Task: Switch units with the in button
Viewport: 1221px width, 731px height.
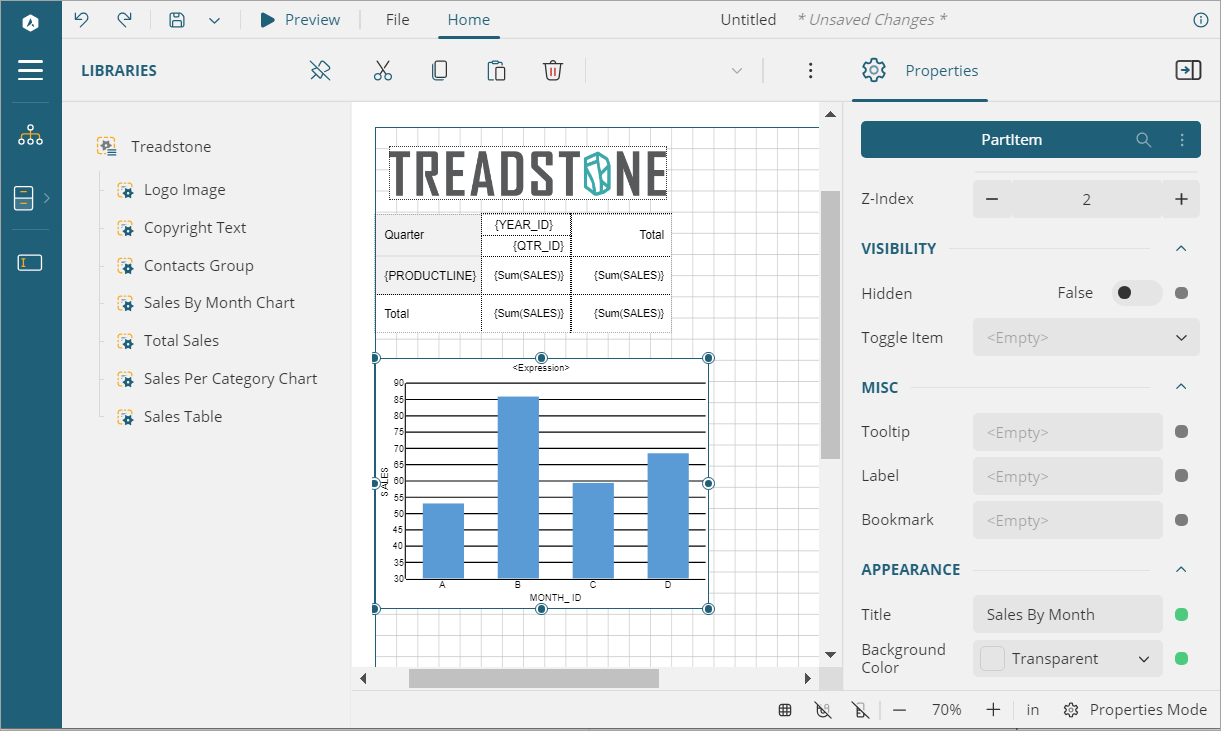Action: 1033,710
